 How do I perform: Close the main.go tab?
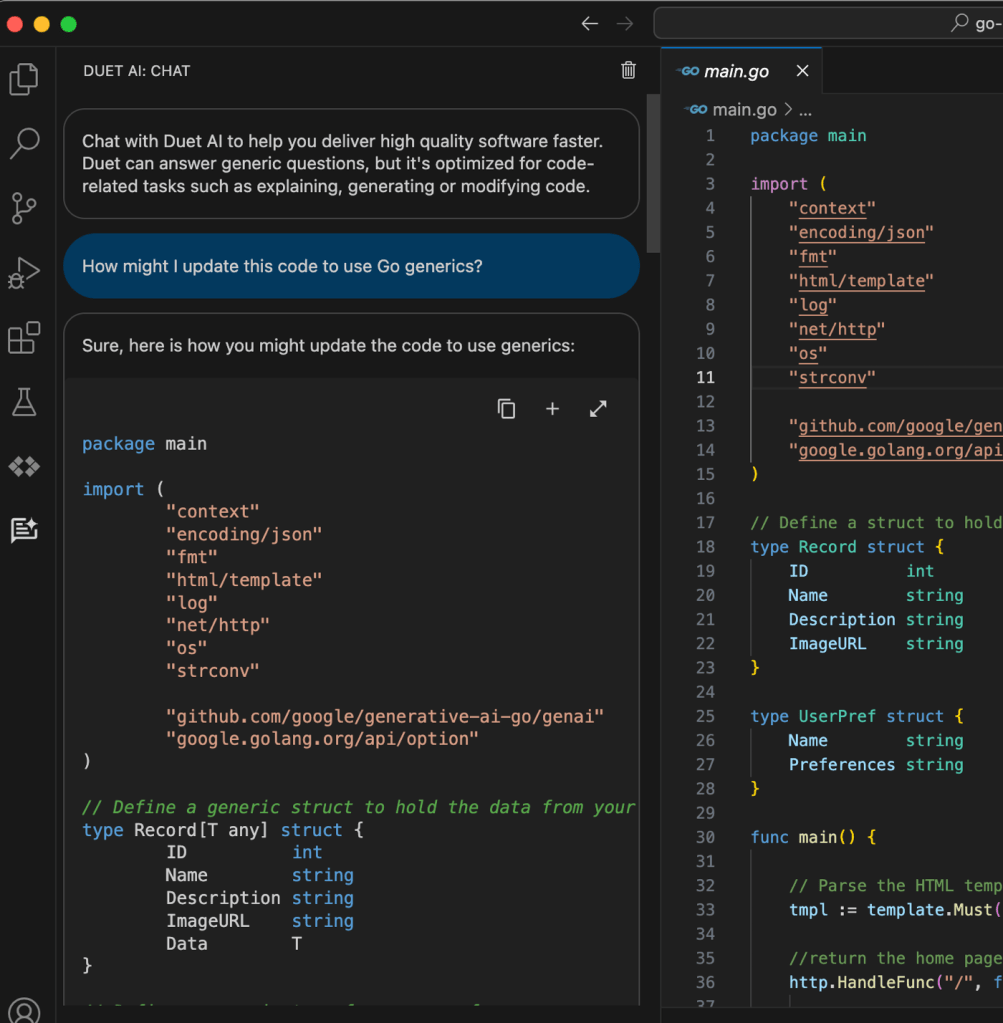pos(802,71)
